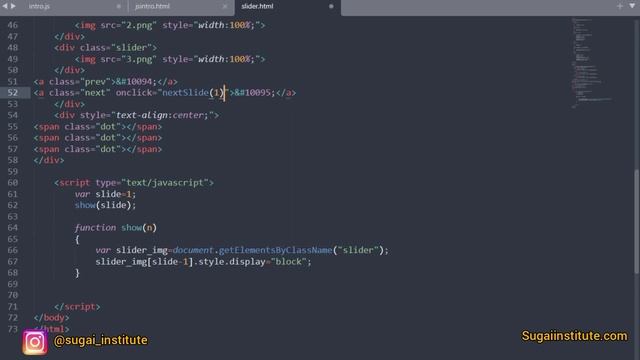Click the closing brace on line 68
Screen dimensions: 640x360
pyautogui.click(x=77, y=273)
